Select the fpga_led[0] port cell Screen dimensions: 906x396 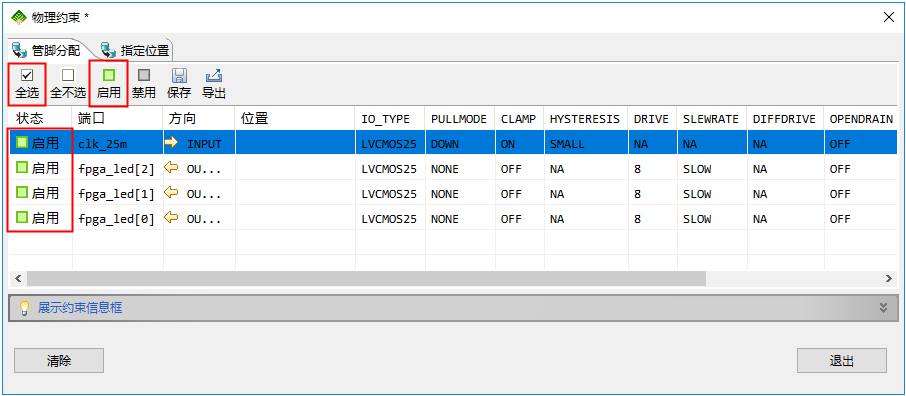pyautogui.click(x=118, y=218)
